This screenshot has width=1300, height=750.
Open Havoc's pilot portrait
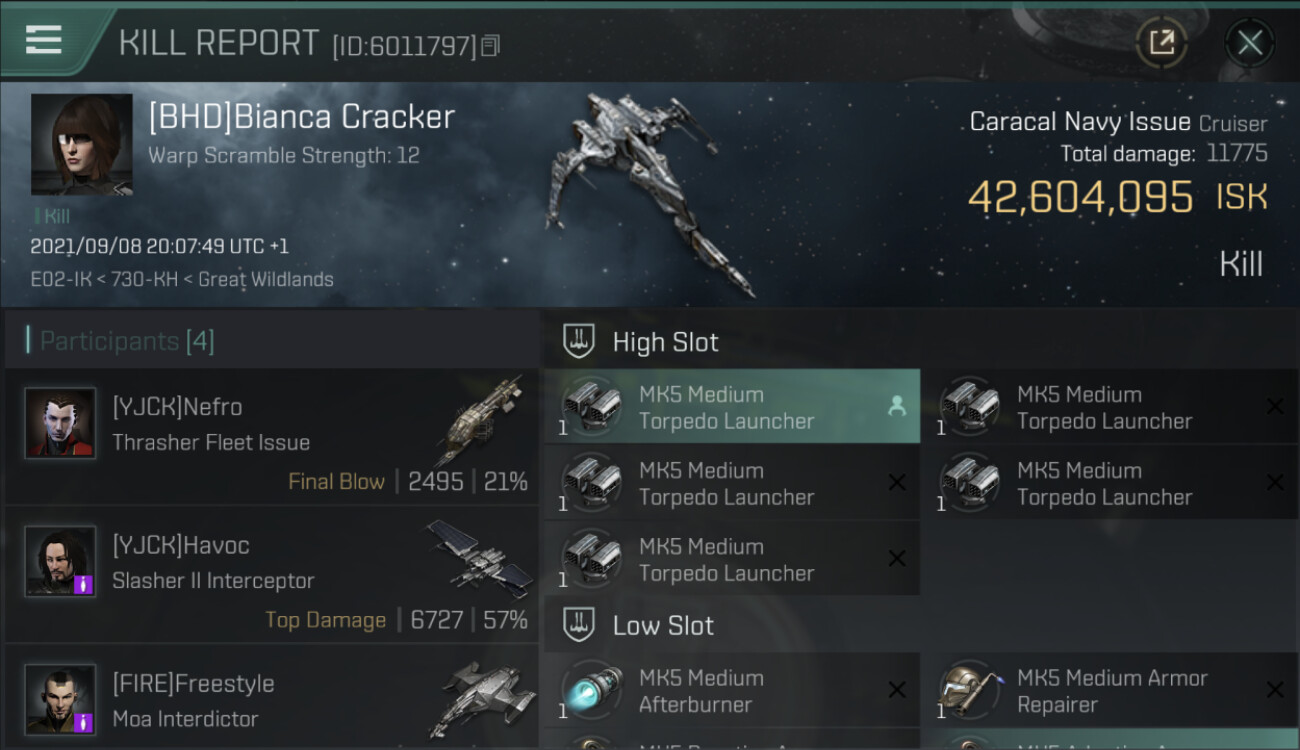pyautogui.click(x=60, y=561)
